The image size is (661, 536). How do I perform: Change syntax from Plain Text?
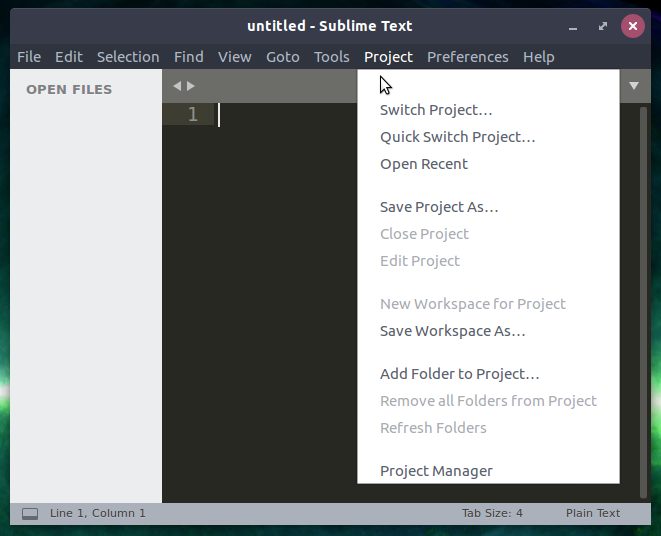click(x=593, y=513)
